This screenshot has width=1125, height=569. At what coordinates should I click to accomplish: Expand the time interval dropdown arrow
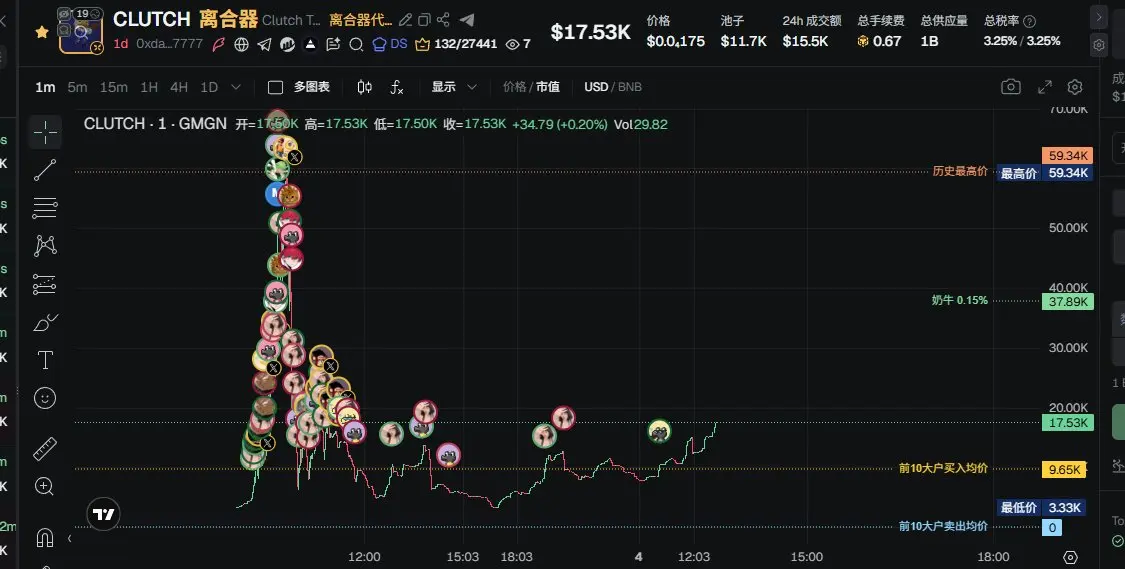click(x=235, y=88)
